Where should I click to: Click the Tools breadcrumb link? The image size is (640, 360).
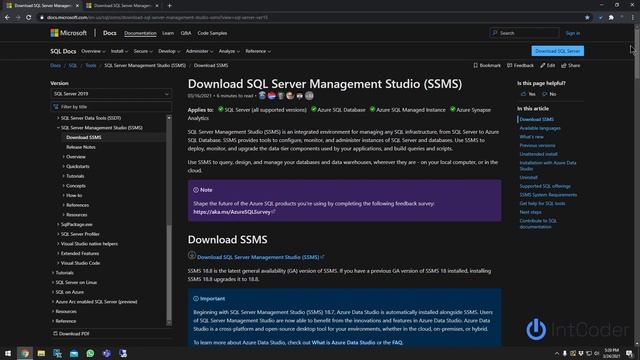[91, 65]
